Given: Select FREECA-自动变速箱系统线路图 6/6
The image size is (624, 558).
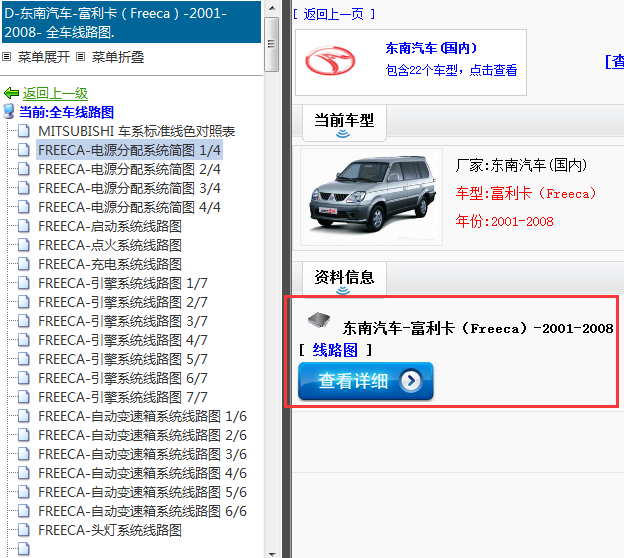Looking at the screenshot, I should (x=142, y=511).
